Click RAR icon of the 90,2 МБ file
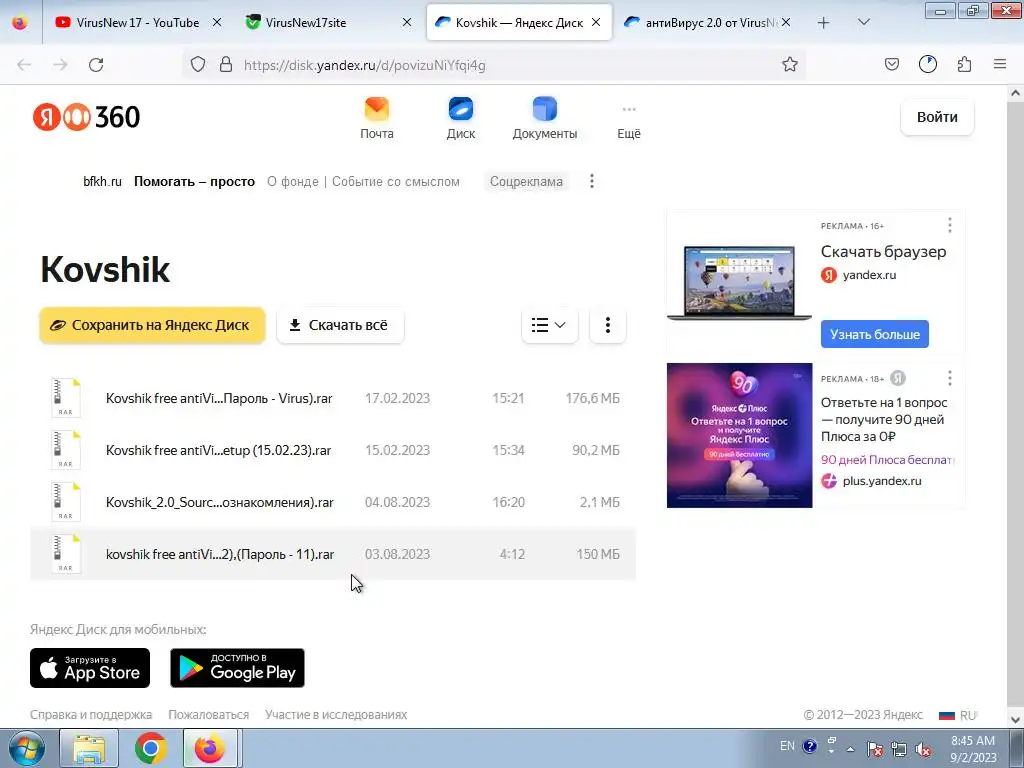The width and height of the screenshot is (1024, 768). click(66, 450)
